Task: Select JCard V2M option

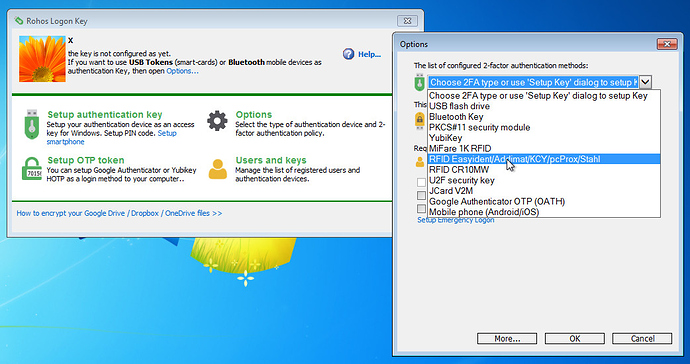Action: [544, 191]
